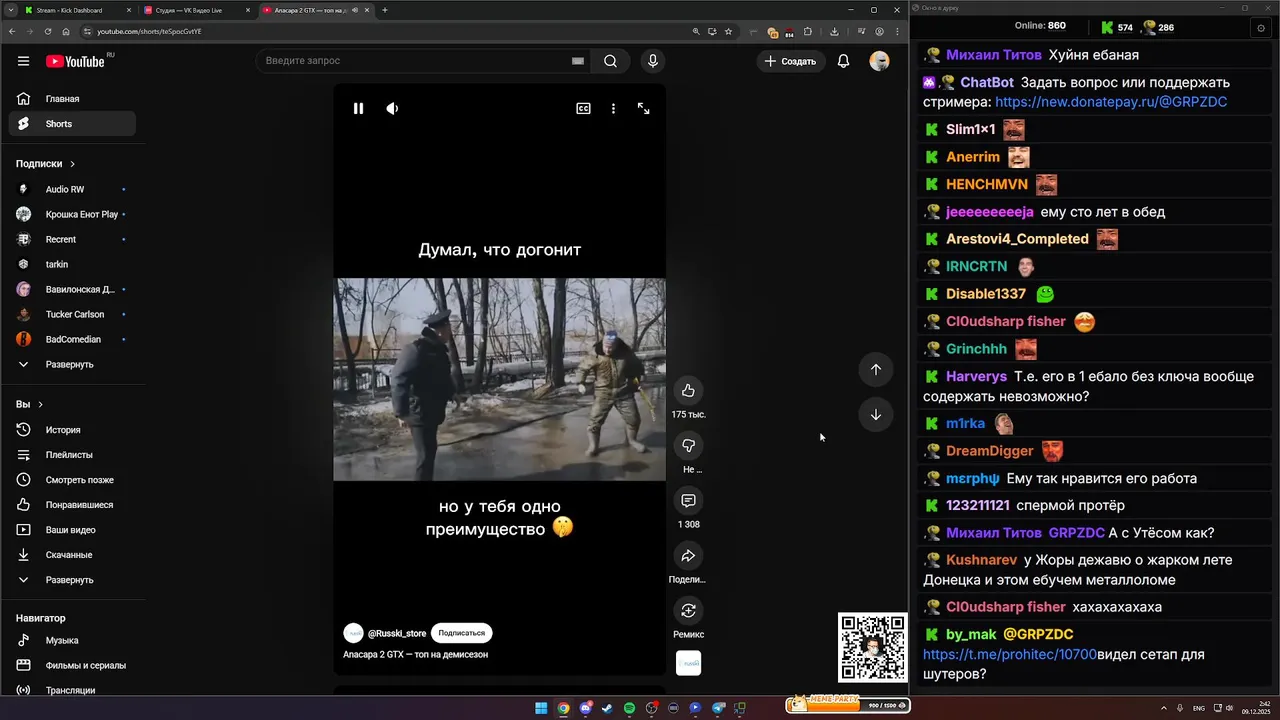Open Понравившиеся liked videos
The height and width of the screenshot is (720, 1280).
point(72,505)
